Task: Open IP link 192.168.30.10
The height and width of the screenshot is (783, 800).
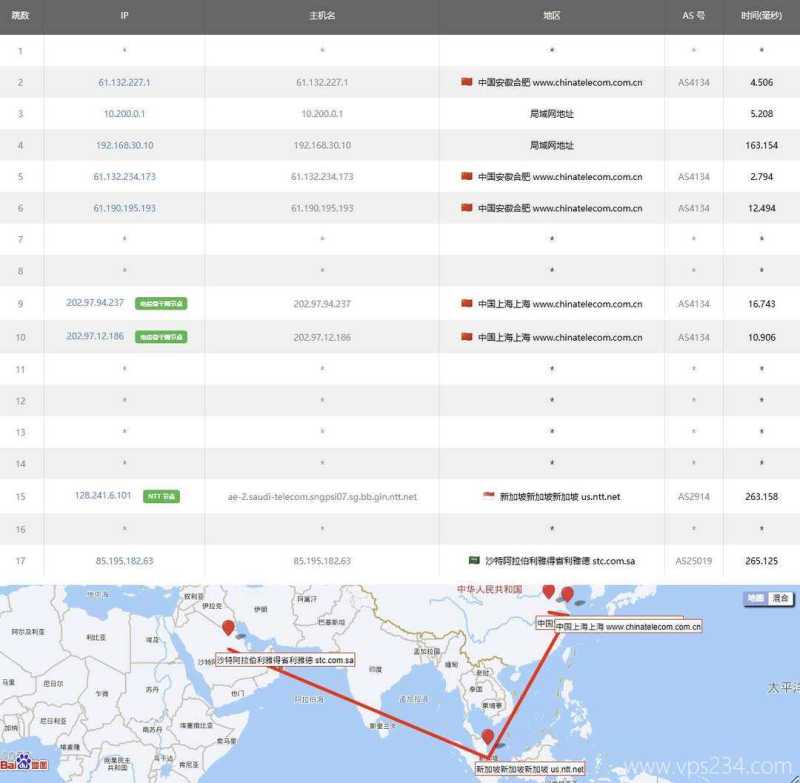Action: (124, 145)
